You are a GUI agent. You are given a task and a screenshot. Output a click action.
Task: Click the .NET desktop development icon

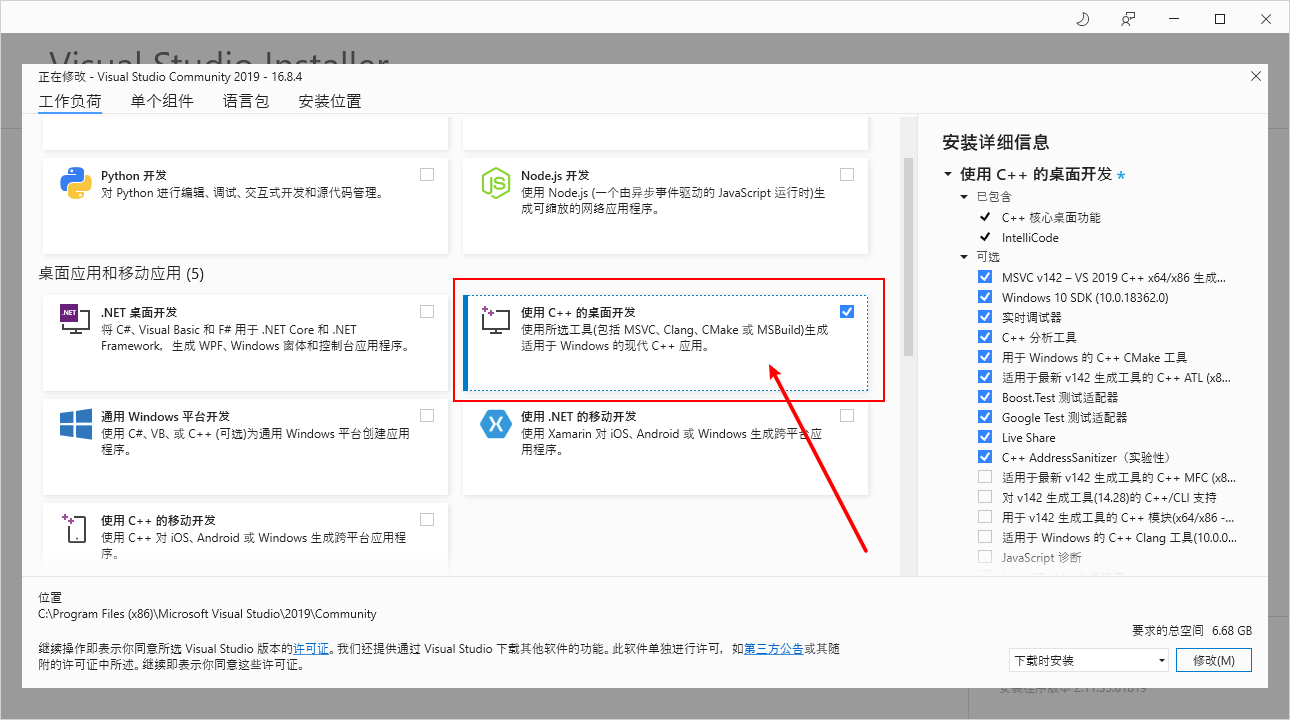pos(76,321)
